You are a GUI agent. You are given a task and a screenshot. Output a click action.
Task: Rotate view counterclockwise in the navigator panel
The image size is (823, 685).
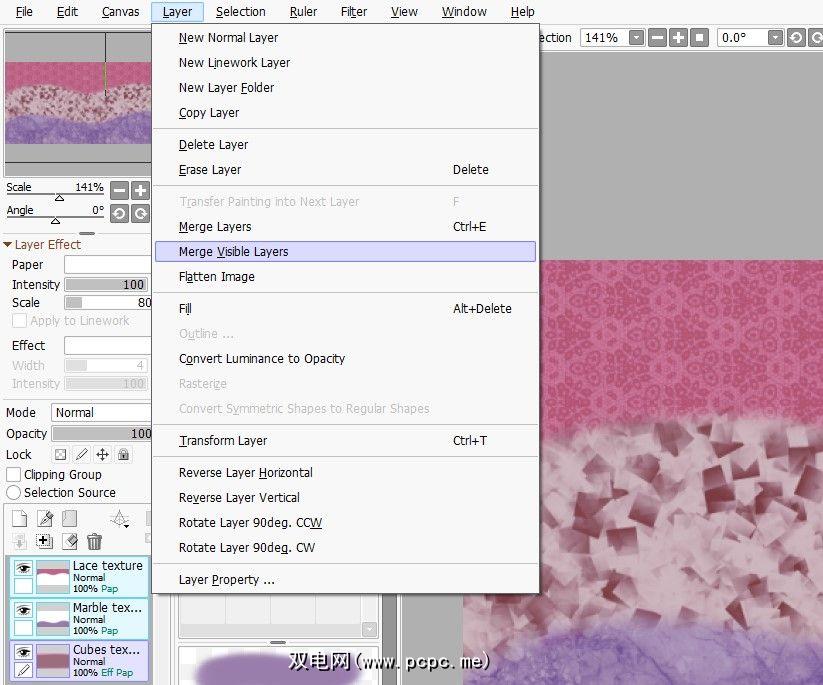click(119, 213)
